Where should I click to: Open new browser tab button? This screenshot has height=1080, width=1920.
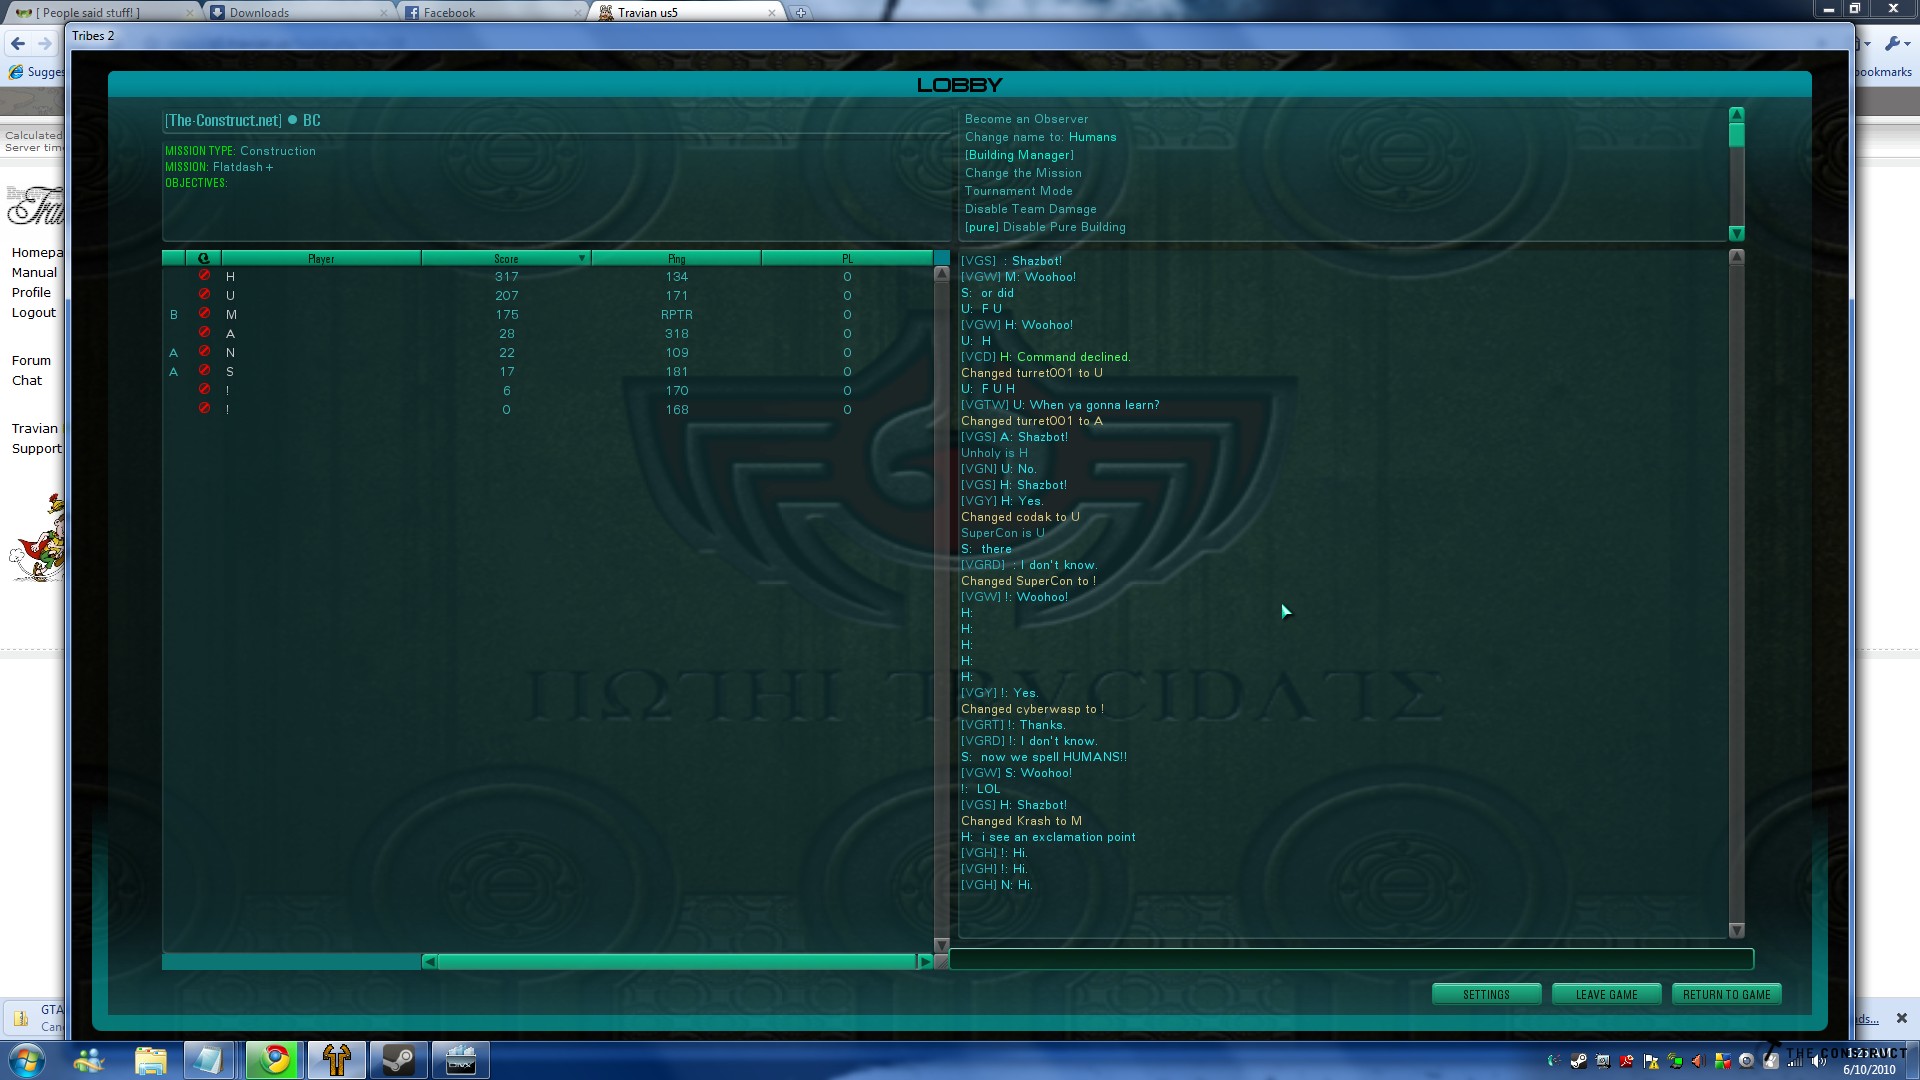coord(801,13)
